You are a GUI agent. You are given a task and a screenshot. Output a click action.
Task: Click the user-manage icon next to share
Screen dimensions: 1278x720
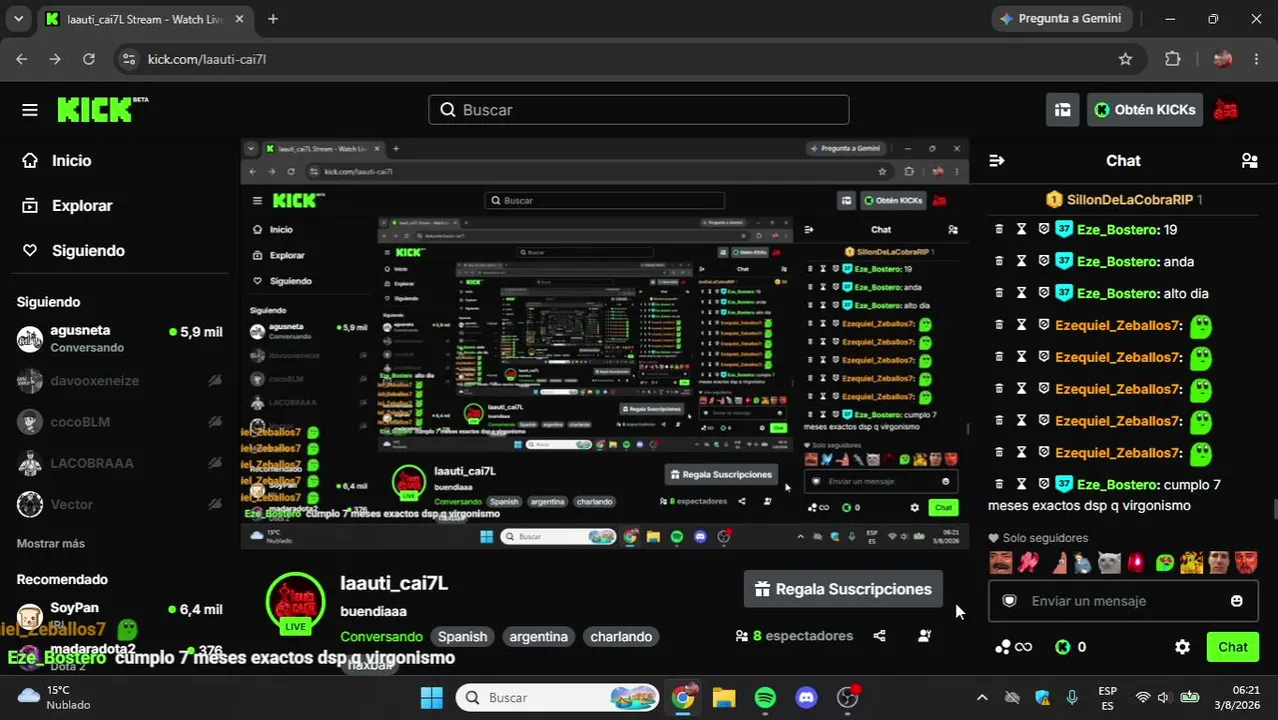pos(925,636)
